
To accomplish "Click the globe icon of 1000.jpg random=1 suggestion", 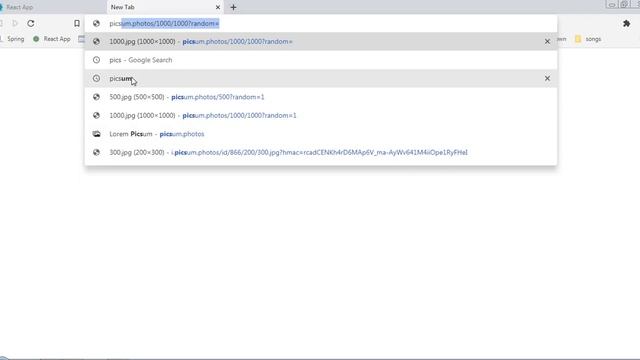I will point(96,116).
